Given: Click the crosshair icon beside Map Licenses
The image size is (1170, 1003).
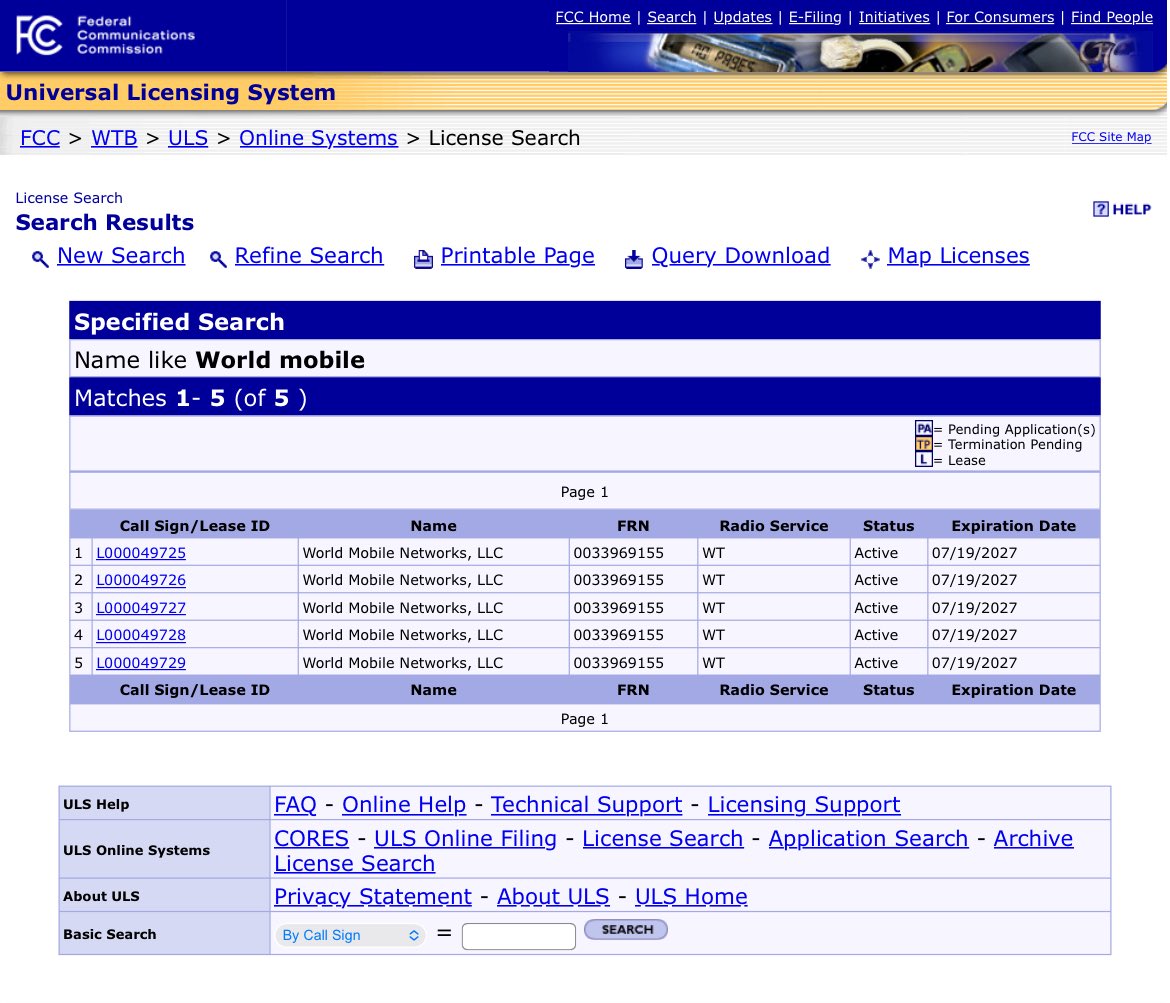Looking at the screenshot, I should (x=870, y=259).
